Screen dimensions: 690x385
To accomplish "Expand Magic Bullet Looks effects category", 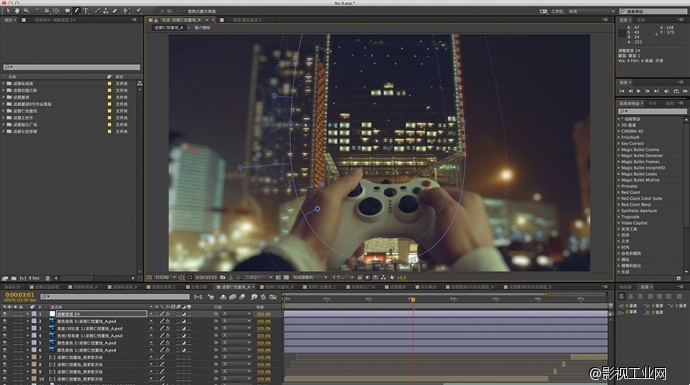I will click(x=619, y=174).
